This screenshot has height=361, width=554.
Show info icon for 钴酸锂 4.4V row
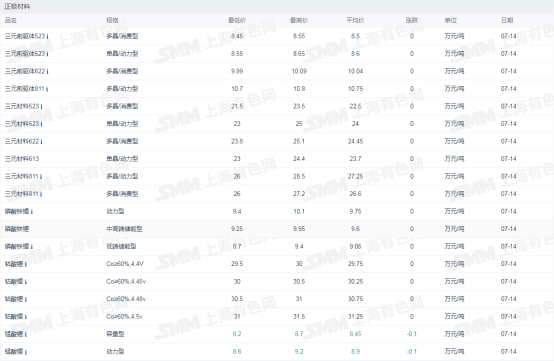click(x=26, y=264)
